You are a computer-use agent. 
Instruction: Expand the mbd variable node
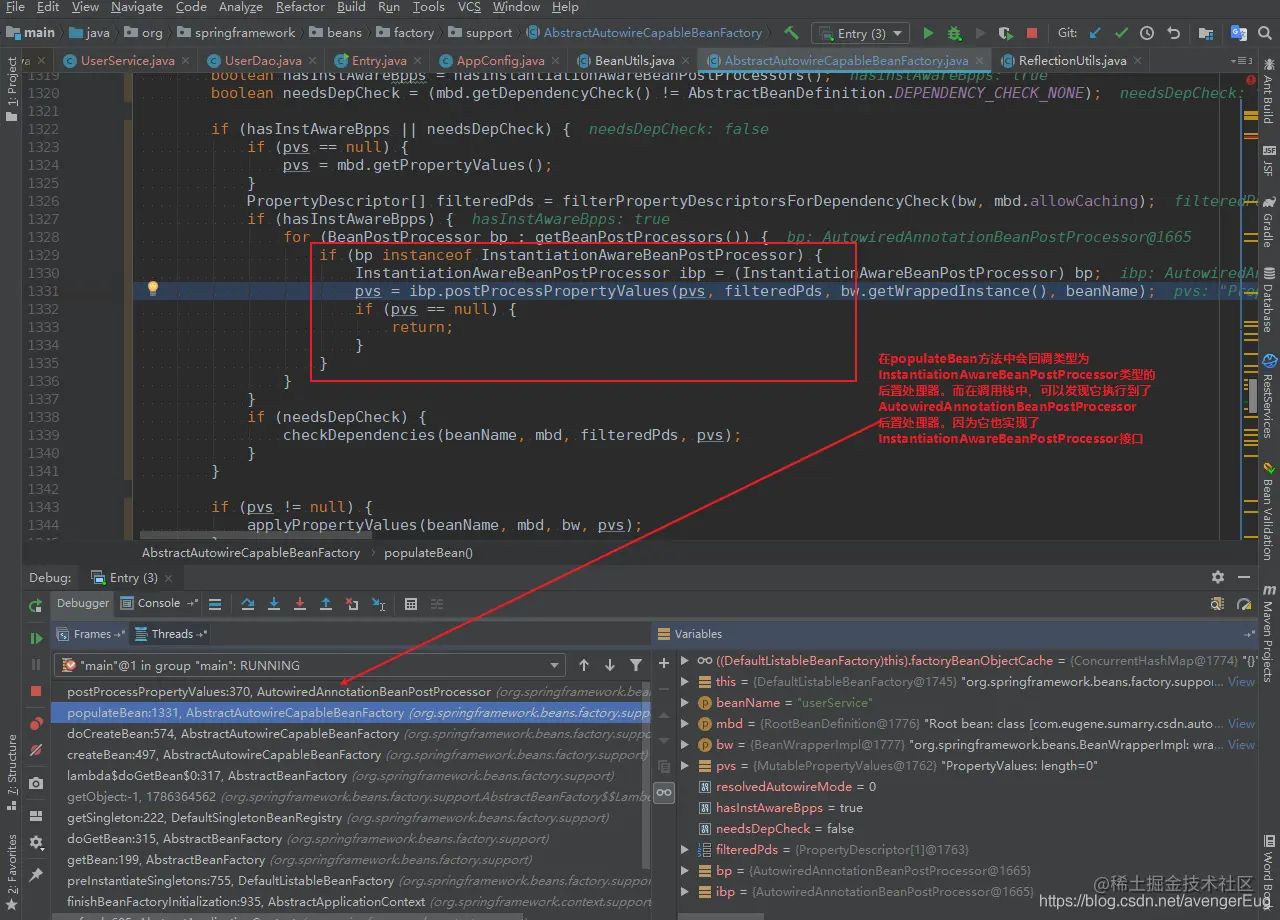685,724
